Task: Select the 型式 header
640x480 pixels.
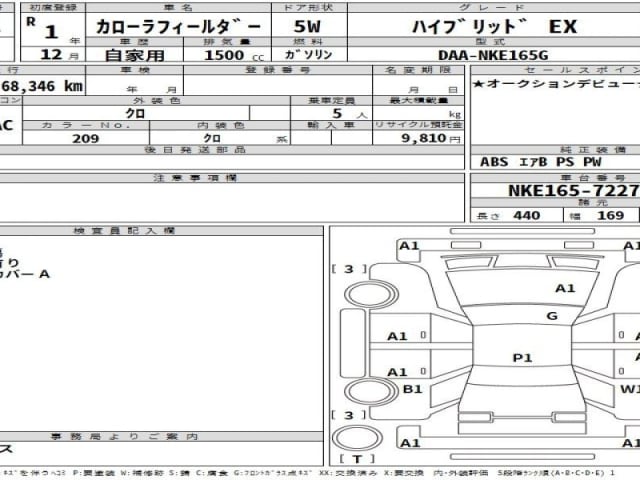Action: (x=491, y=42)
